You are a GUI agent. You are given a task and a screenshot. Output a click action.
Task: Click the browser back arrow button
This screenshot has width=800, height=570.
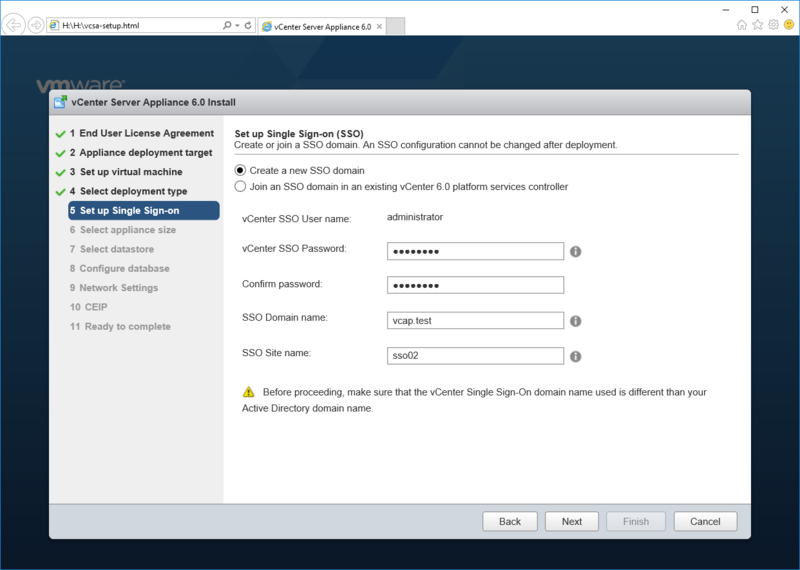[14, 25]
